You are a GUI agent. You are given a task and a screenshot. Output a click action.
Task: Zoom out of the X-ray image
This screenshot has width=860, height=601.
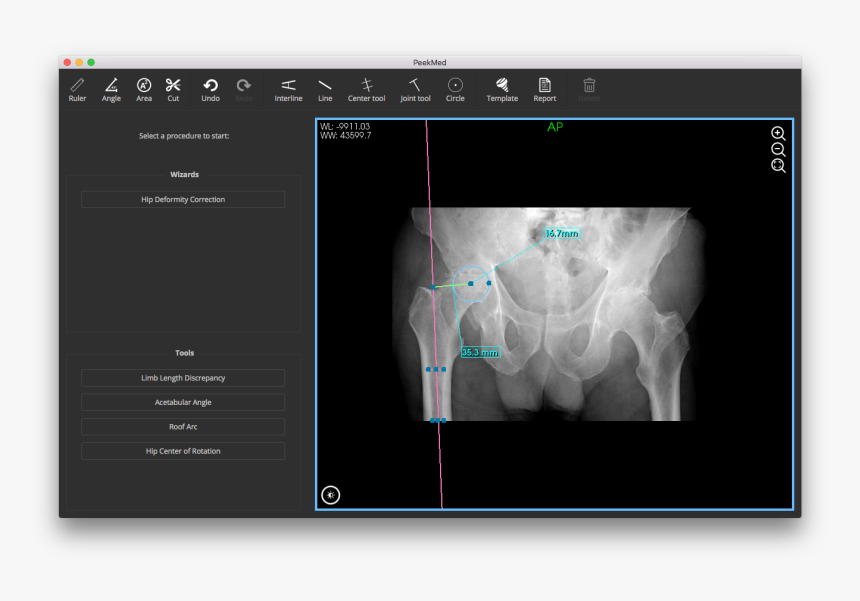coord(778,149)
